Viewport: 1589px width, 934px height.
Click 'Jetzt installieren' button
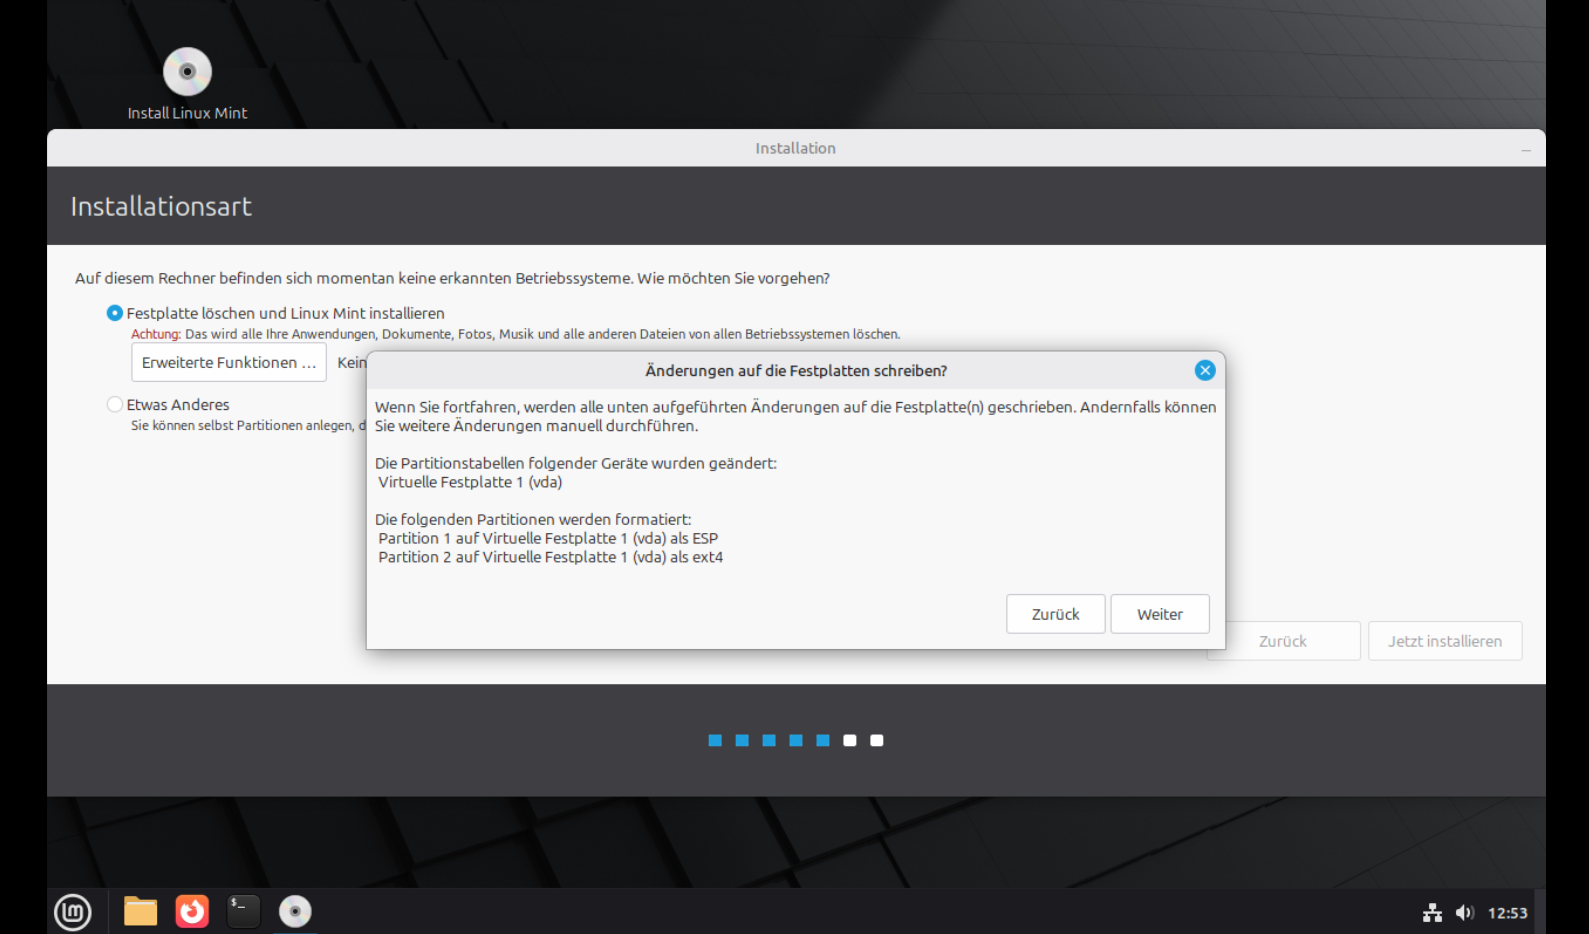(1444, 641)
